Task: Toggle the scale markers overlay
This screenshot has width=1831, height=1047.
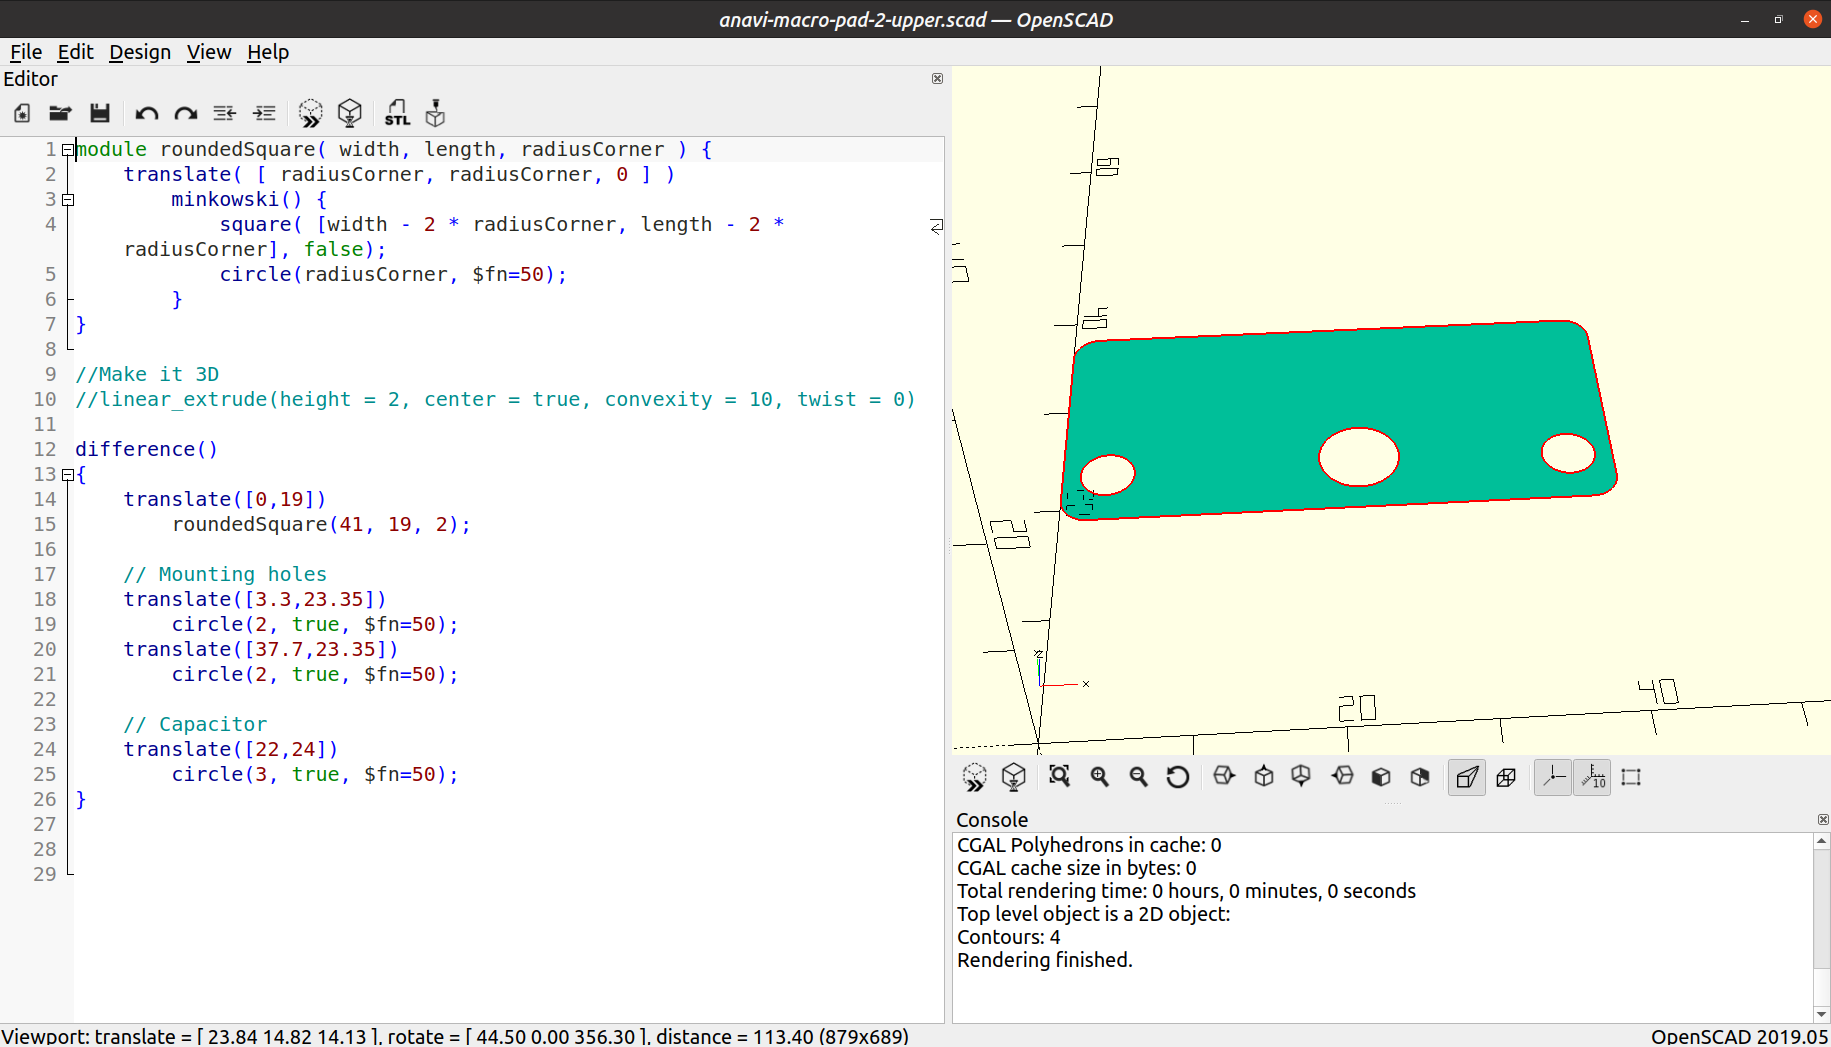Action: [1591, 777]
